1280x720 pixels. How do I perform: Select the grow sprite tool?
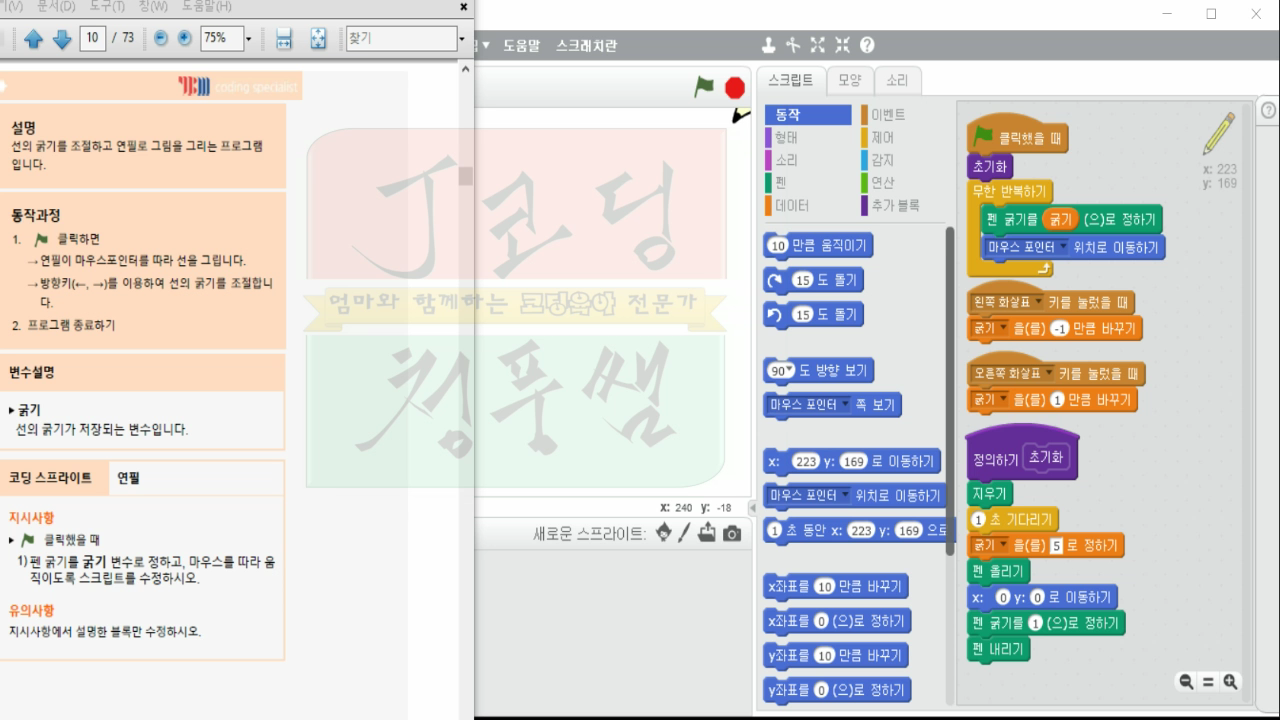pyautogui.click(x=818, y=45)
